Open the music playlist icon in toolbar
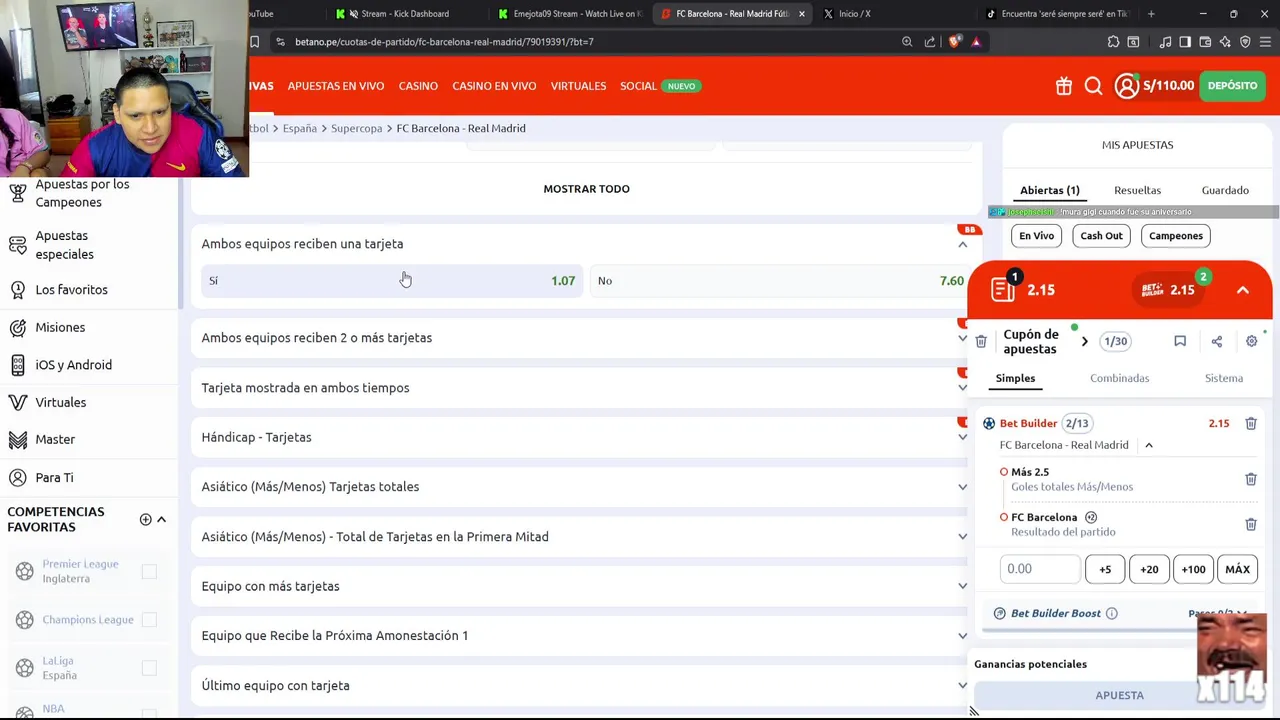 pyautogui.click(x=1165, y=42)
